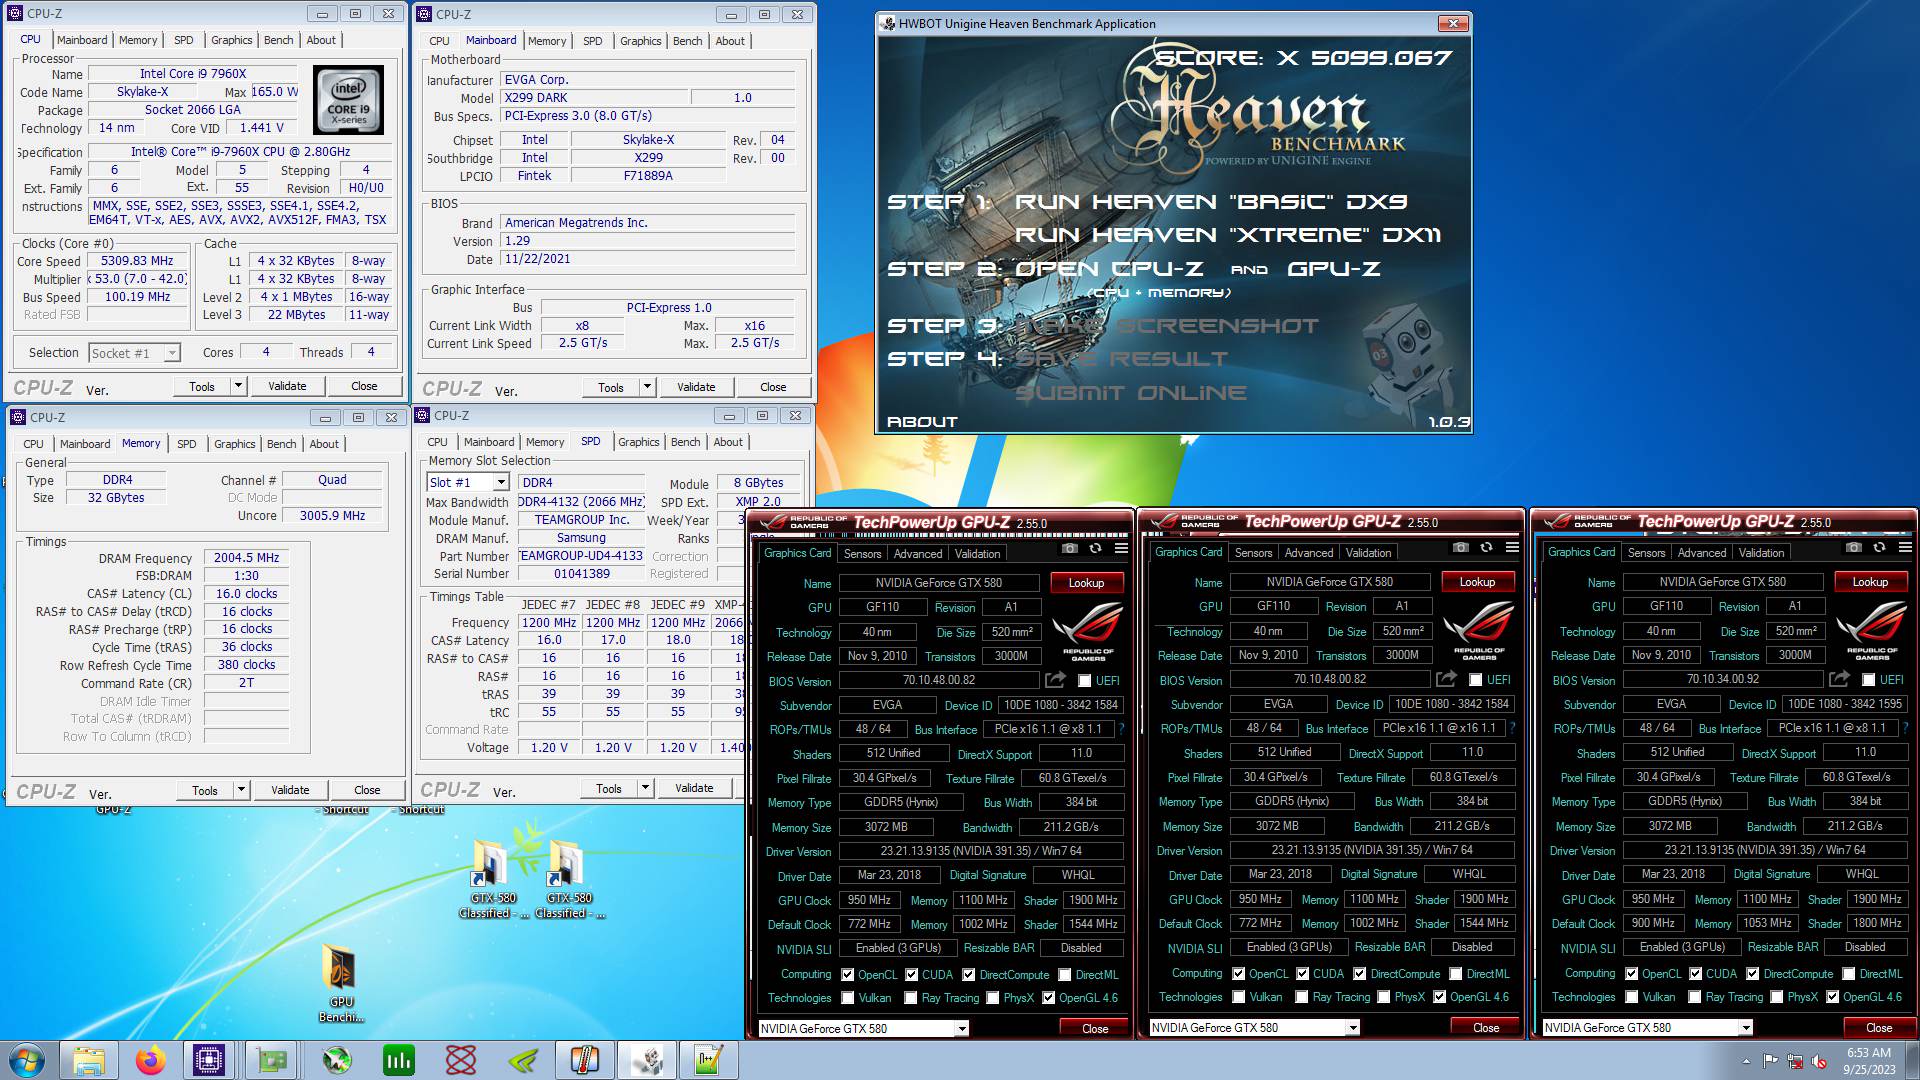Open hamburger menu in leftmost GPU-Z window
The image size is (1920, 1080).
tap(1121, 548)
